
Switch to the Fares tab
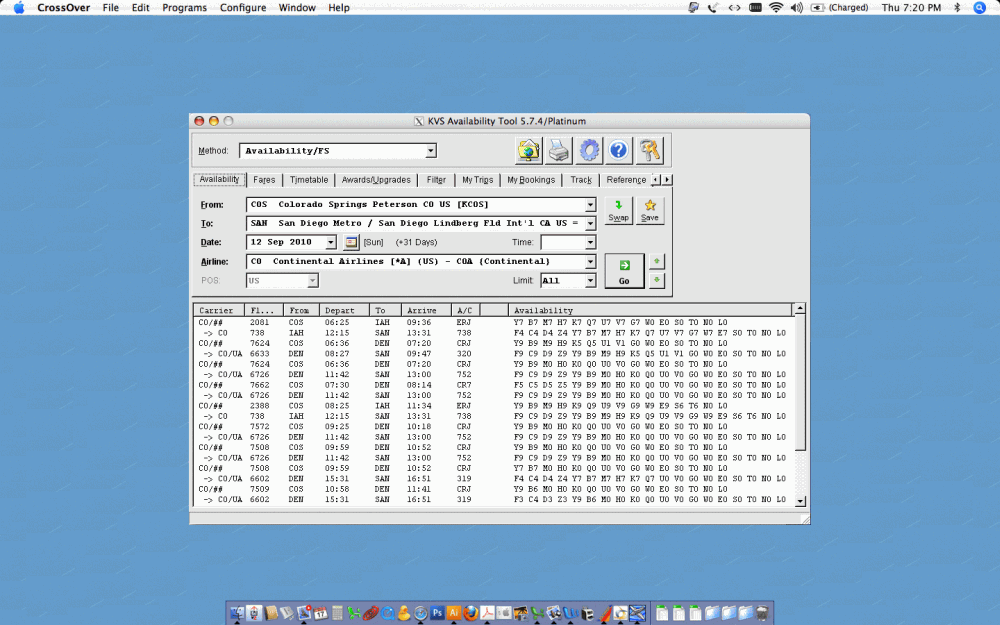point(264,180)
